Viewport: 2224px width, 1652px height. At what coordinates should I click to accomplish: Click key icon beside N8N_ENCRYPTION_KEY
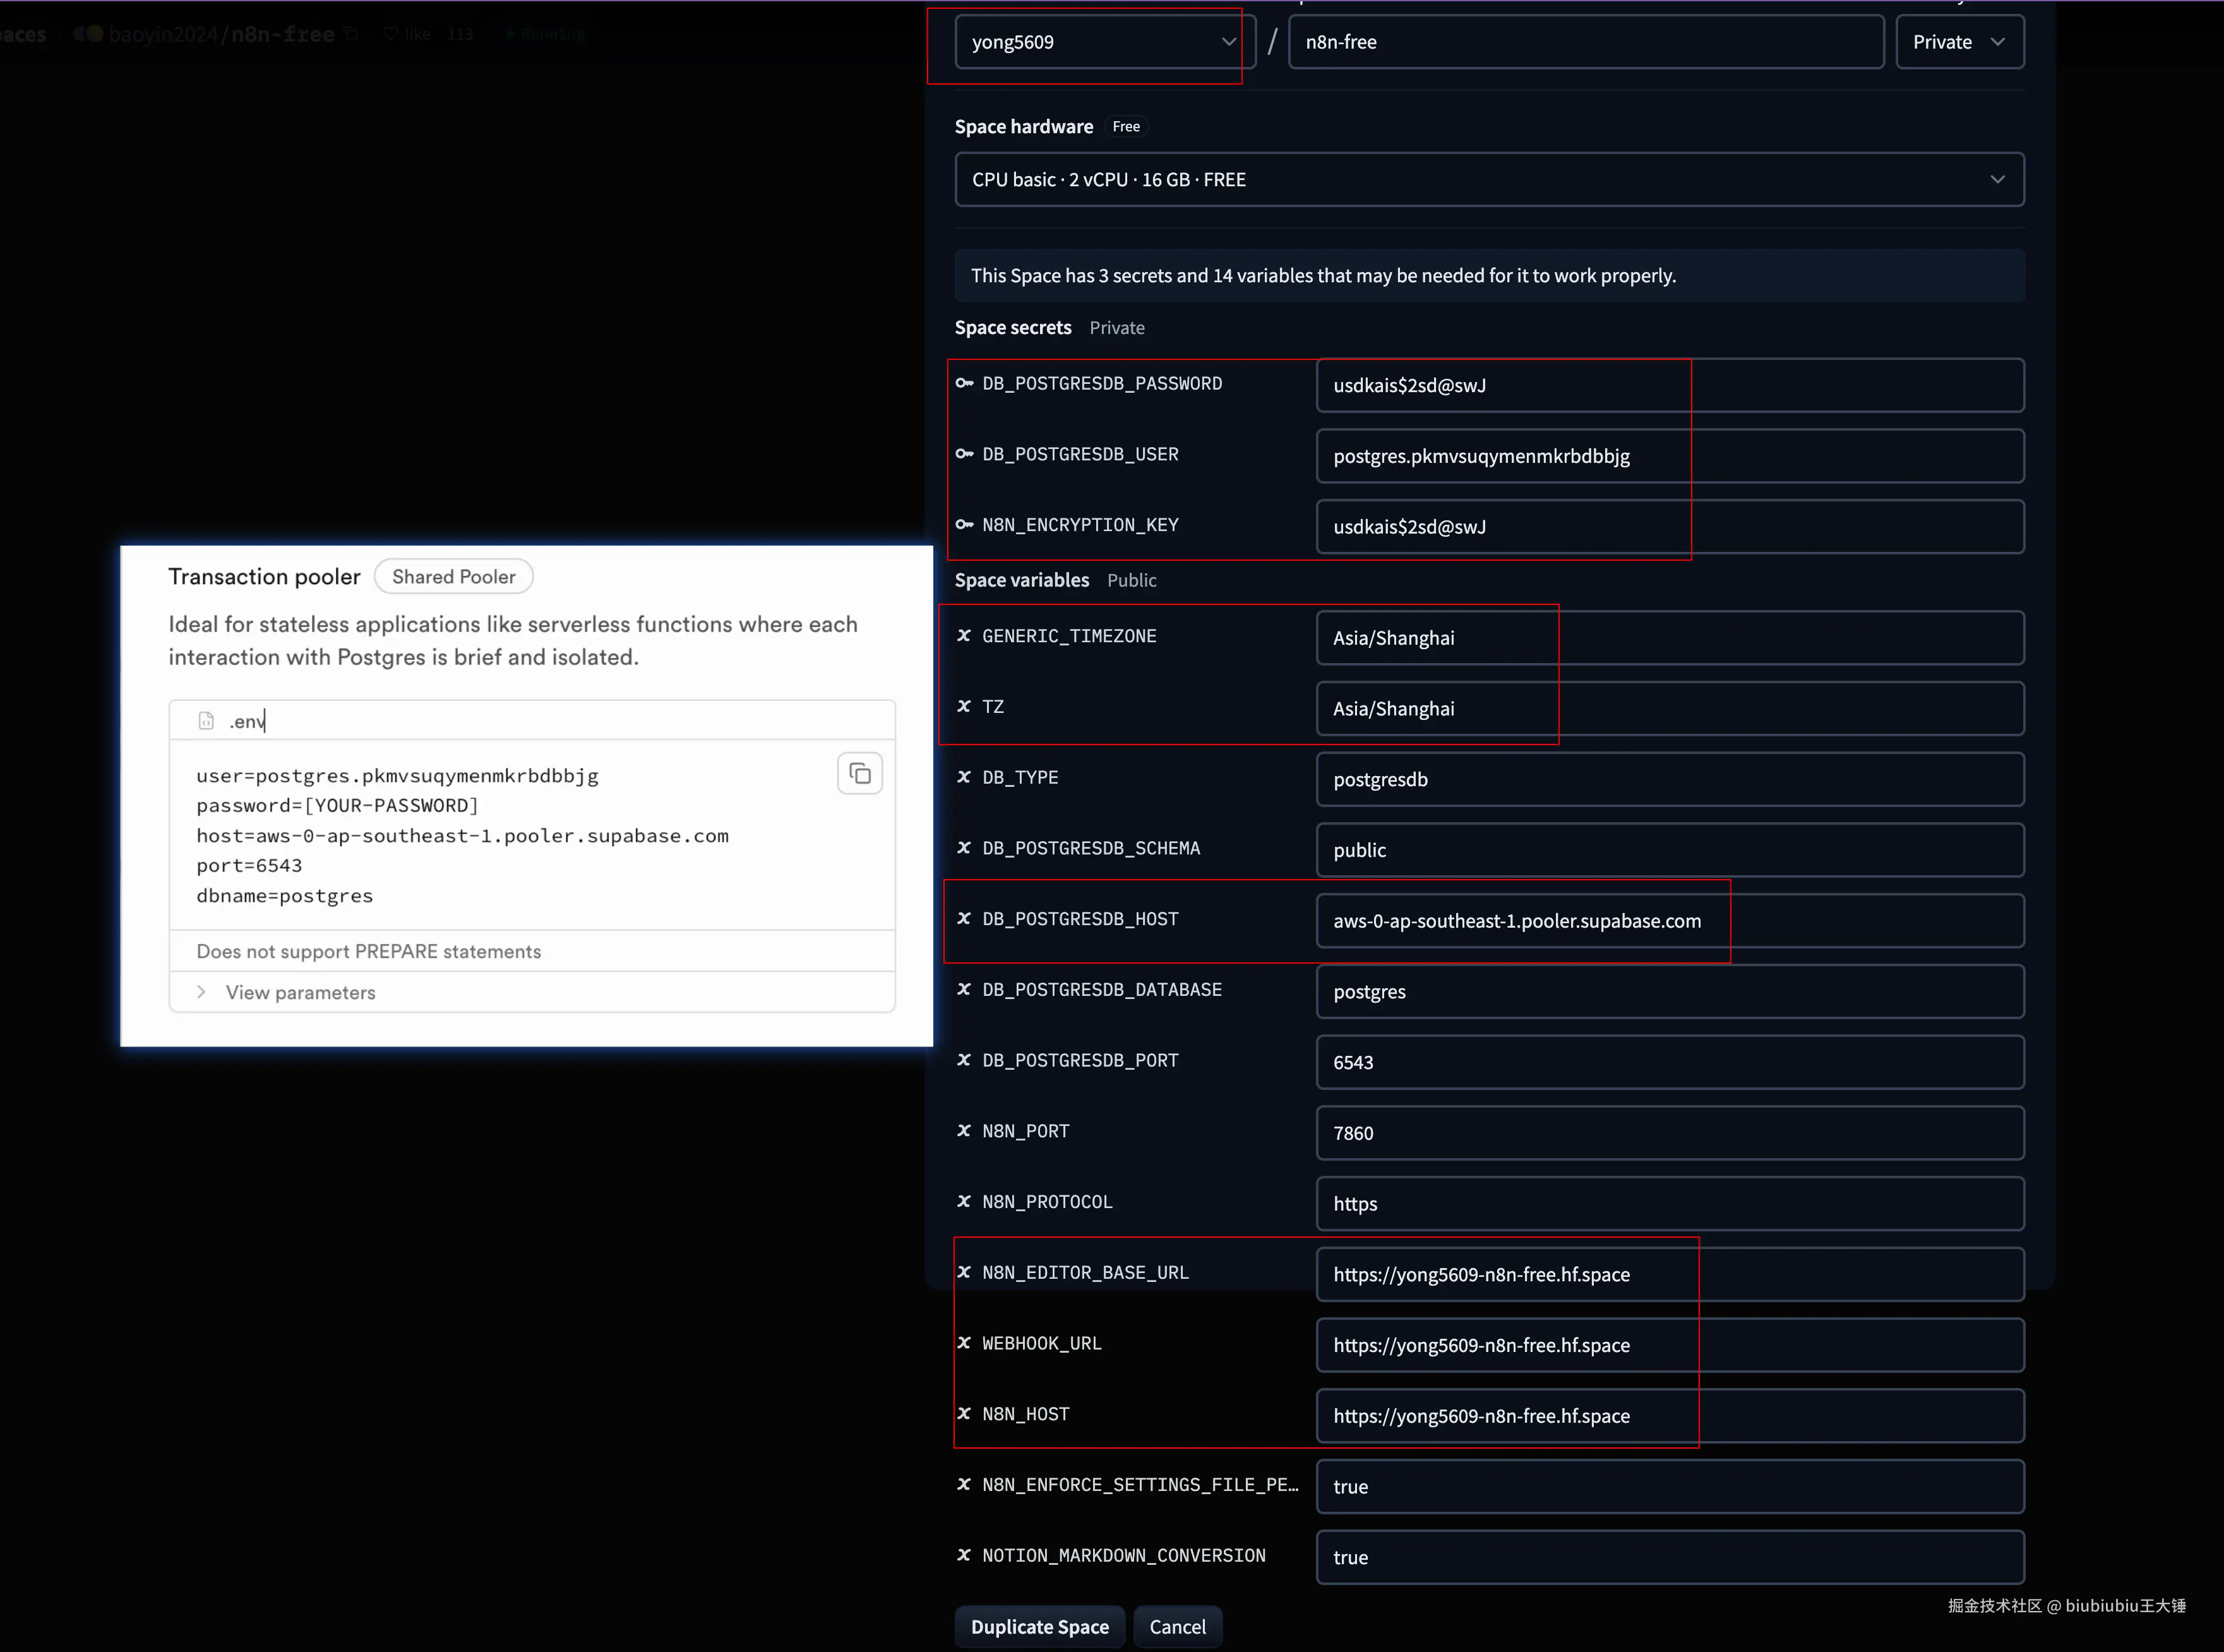pyautogui.click(x=964, y=524)
